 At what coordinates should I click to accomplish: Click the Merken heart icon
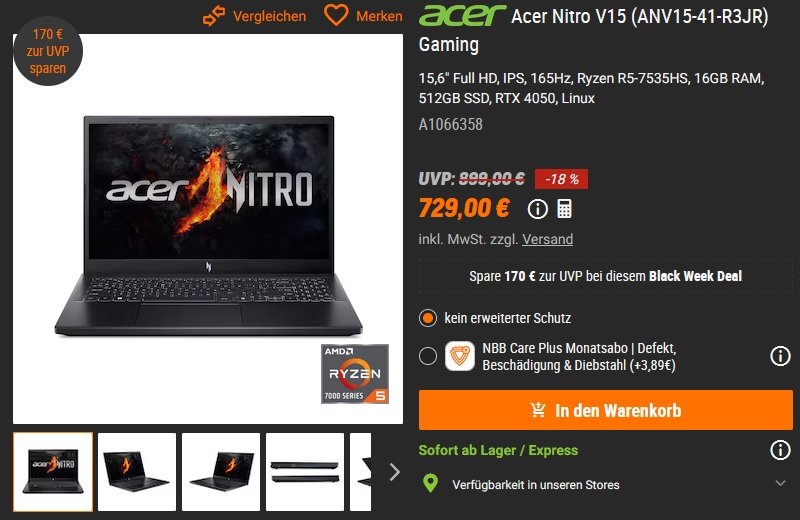pyautogui.click(x=336, y=15)
